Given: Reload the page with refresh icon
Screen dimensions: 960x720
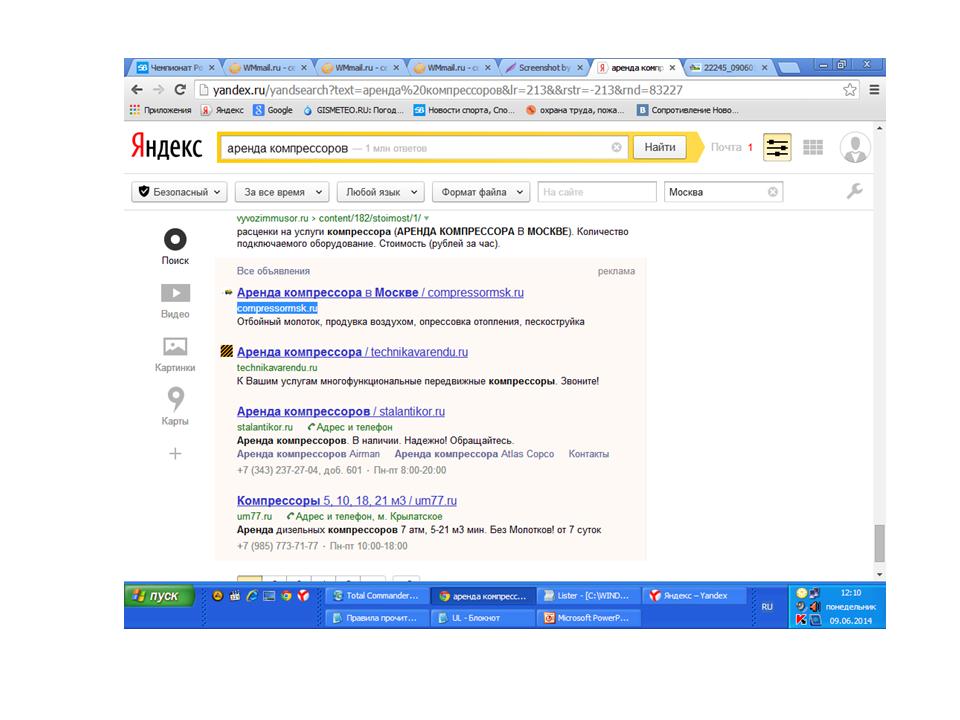Looking at the screenshot, I should (x=180, y=90).
